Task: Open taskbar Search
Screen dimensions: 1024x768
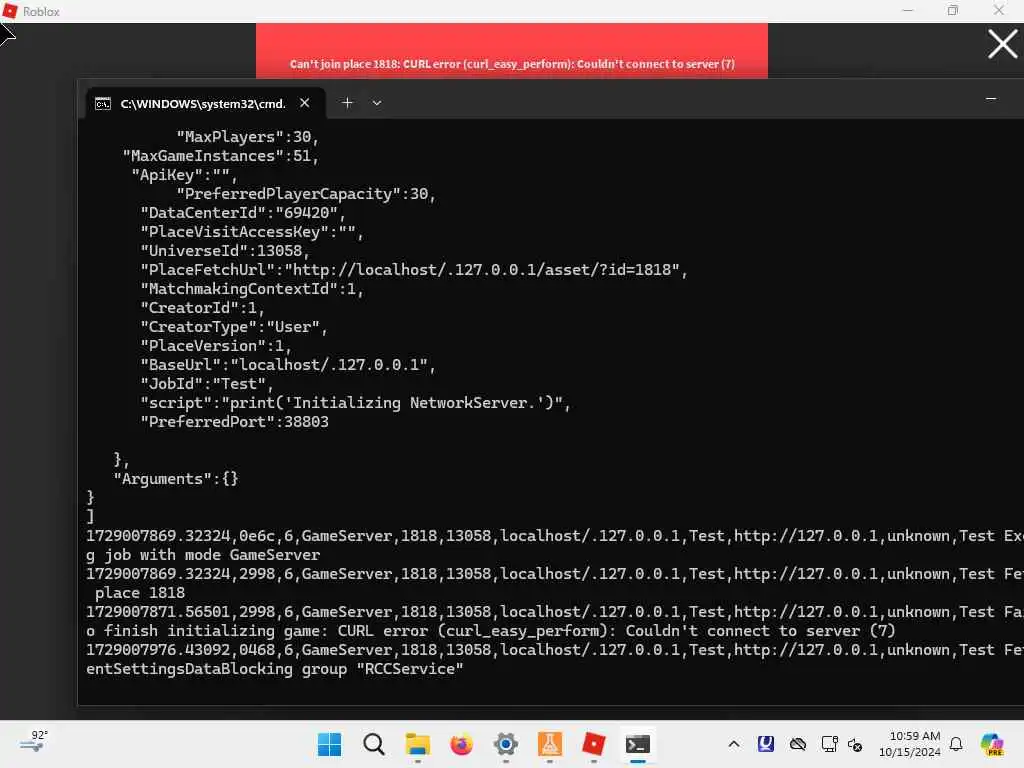Action: click(x=374, y=744)
